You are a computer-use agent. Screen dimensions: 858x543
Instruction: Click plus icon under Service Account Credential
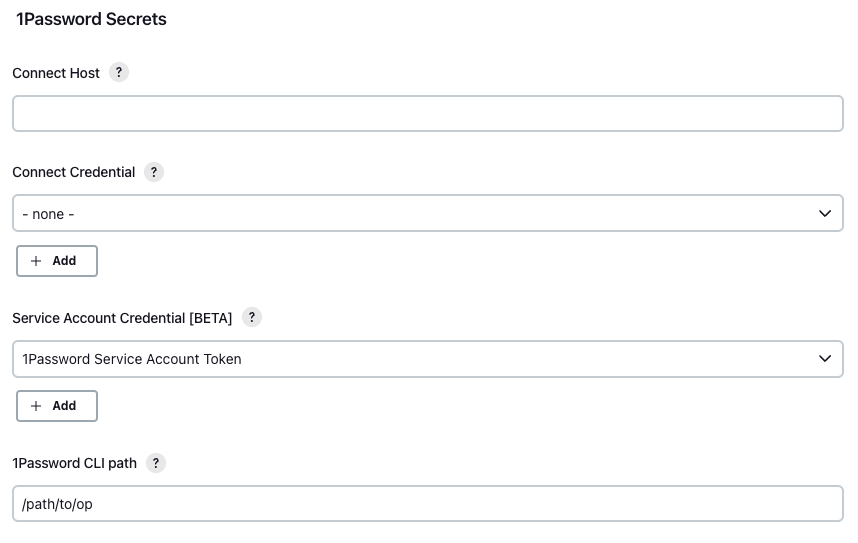pyautogui.click(x=37, y=406)
